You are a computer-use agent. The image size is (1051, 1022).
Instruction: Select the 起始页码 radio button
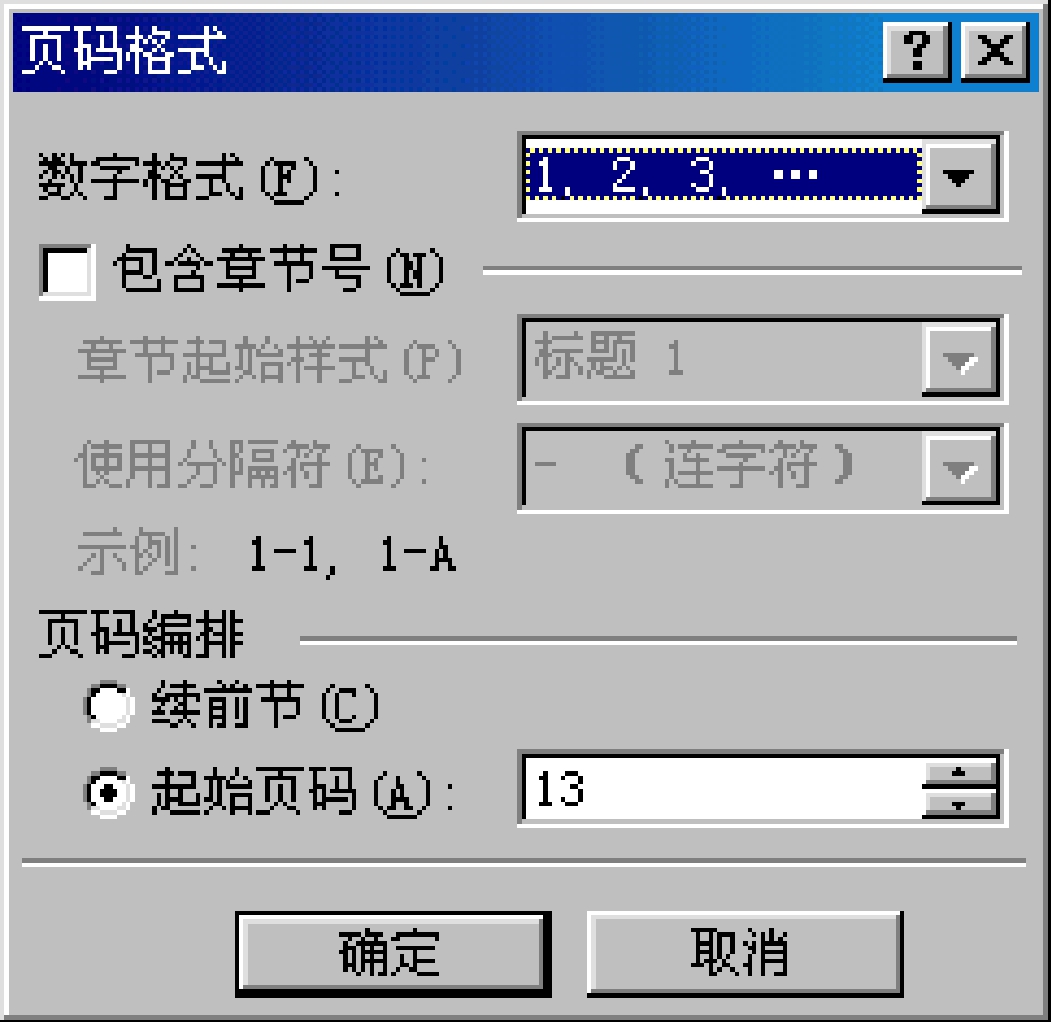tap(109, 793)
